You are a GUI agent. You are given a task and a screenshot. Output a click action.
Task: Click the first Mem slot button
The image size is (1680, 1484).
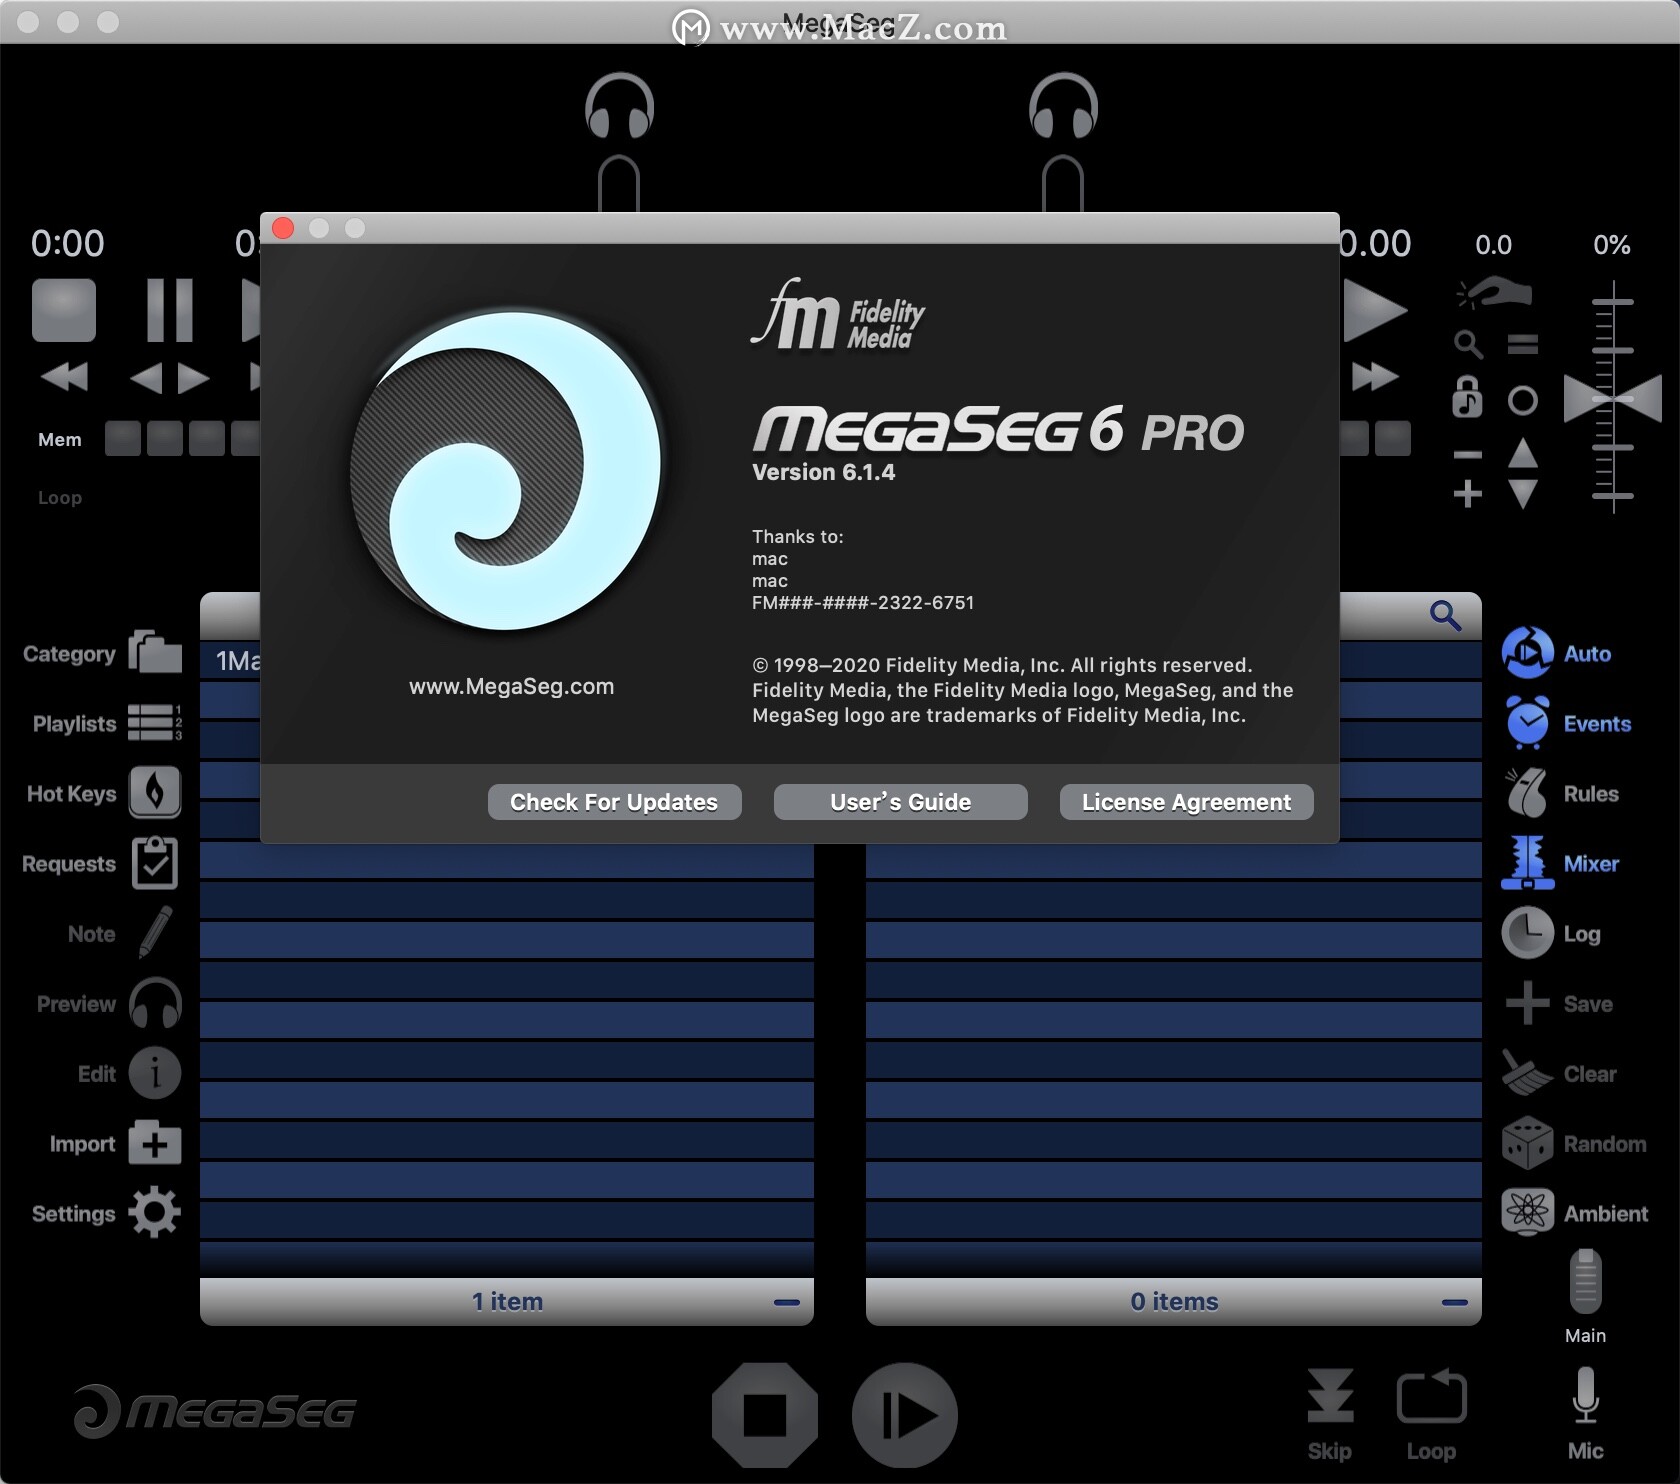[123, 439]
